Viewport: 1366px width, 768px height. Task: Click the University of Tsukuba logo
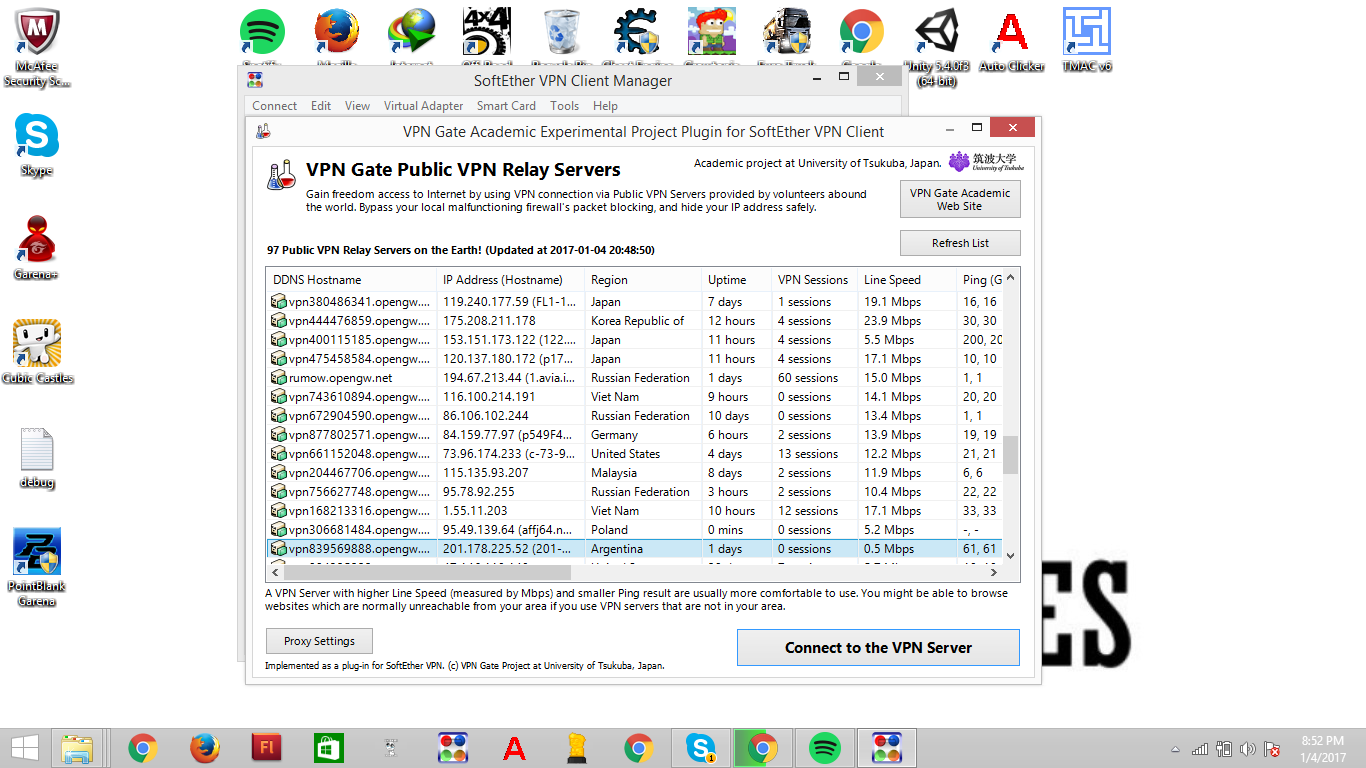pyautogui.click(x=985, y=162)
